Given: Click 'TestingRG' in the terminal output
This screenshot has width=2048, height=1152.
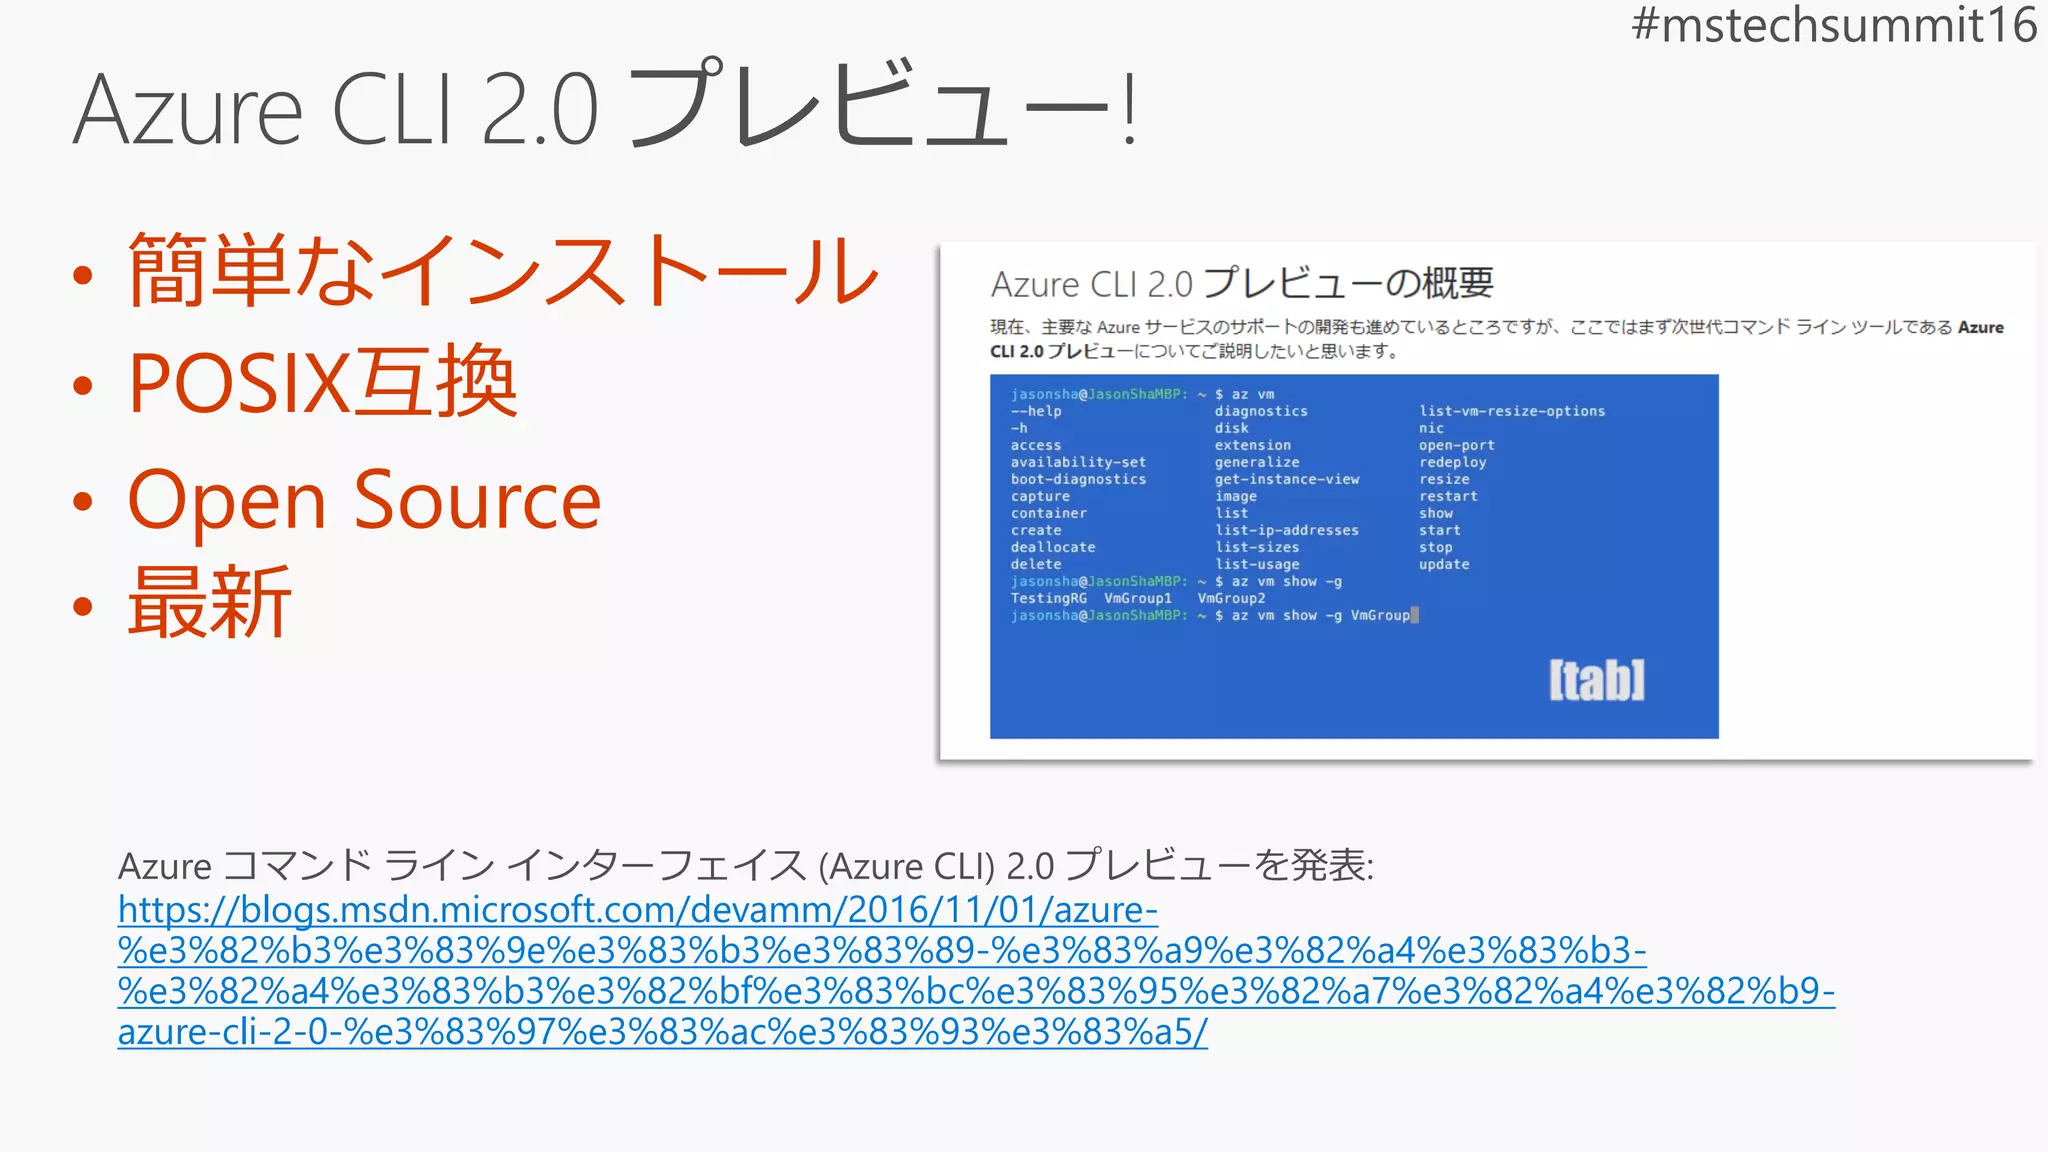Looking at the screenshot, I should (1049, 598).
